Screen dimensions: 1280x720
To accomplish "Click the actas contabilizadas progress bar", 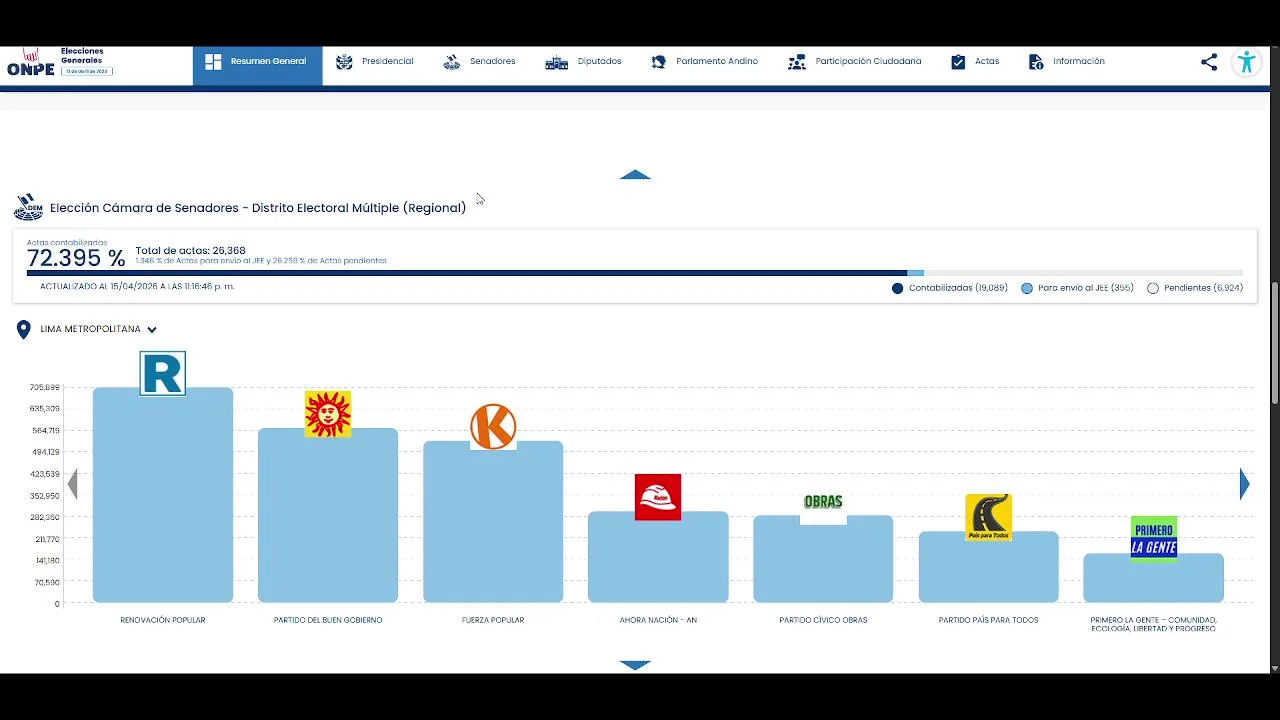I will click(x=635, y=273).
